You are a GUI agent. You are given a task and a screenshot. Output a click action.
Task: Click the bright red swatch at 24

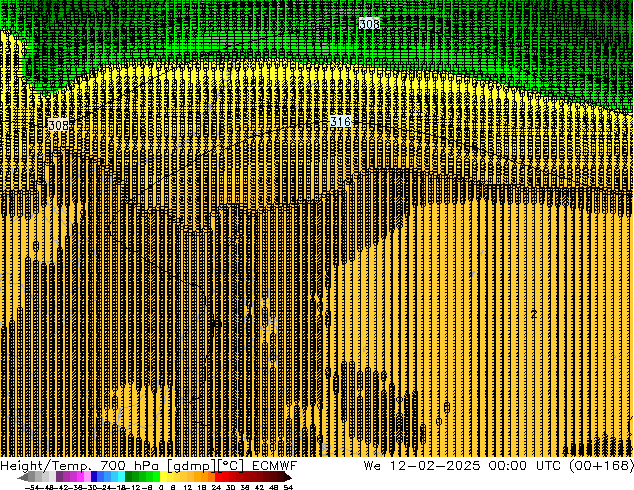pos(218,476)
